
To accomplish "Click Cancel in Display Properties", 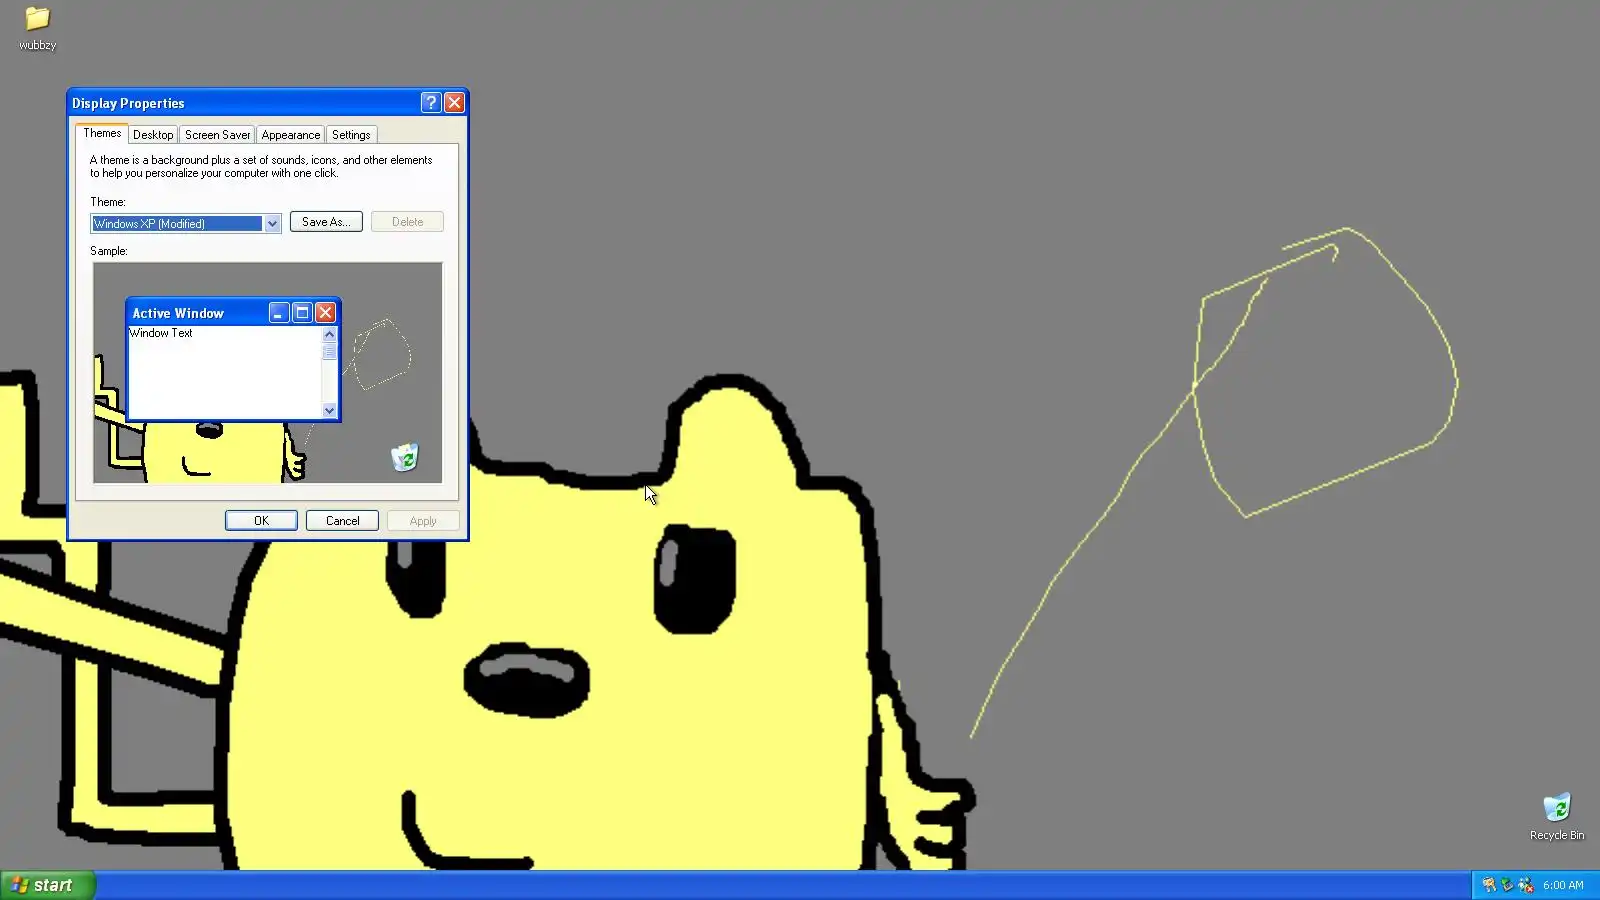I will click(342, 521).
